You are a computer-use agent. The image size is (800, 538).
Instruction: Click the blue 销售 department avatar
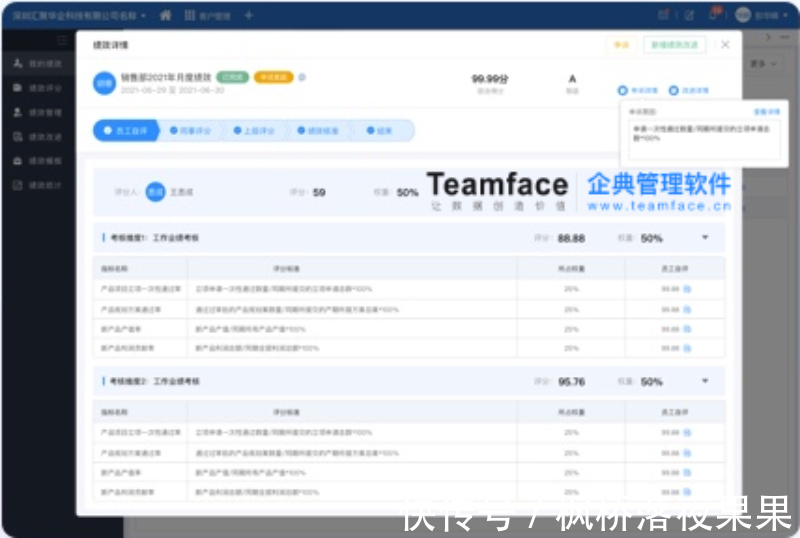click(105, 83)
